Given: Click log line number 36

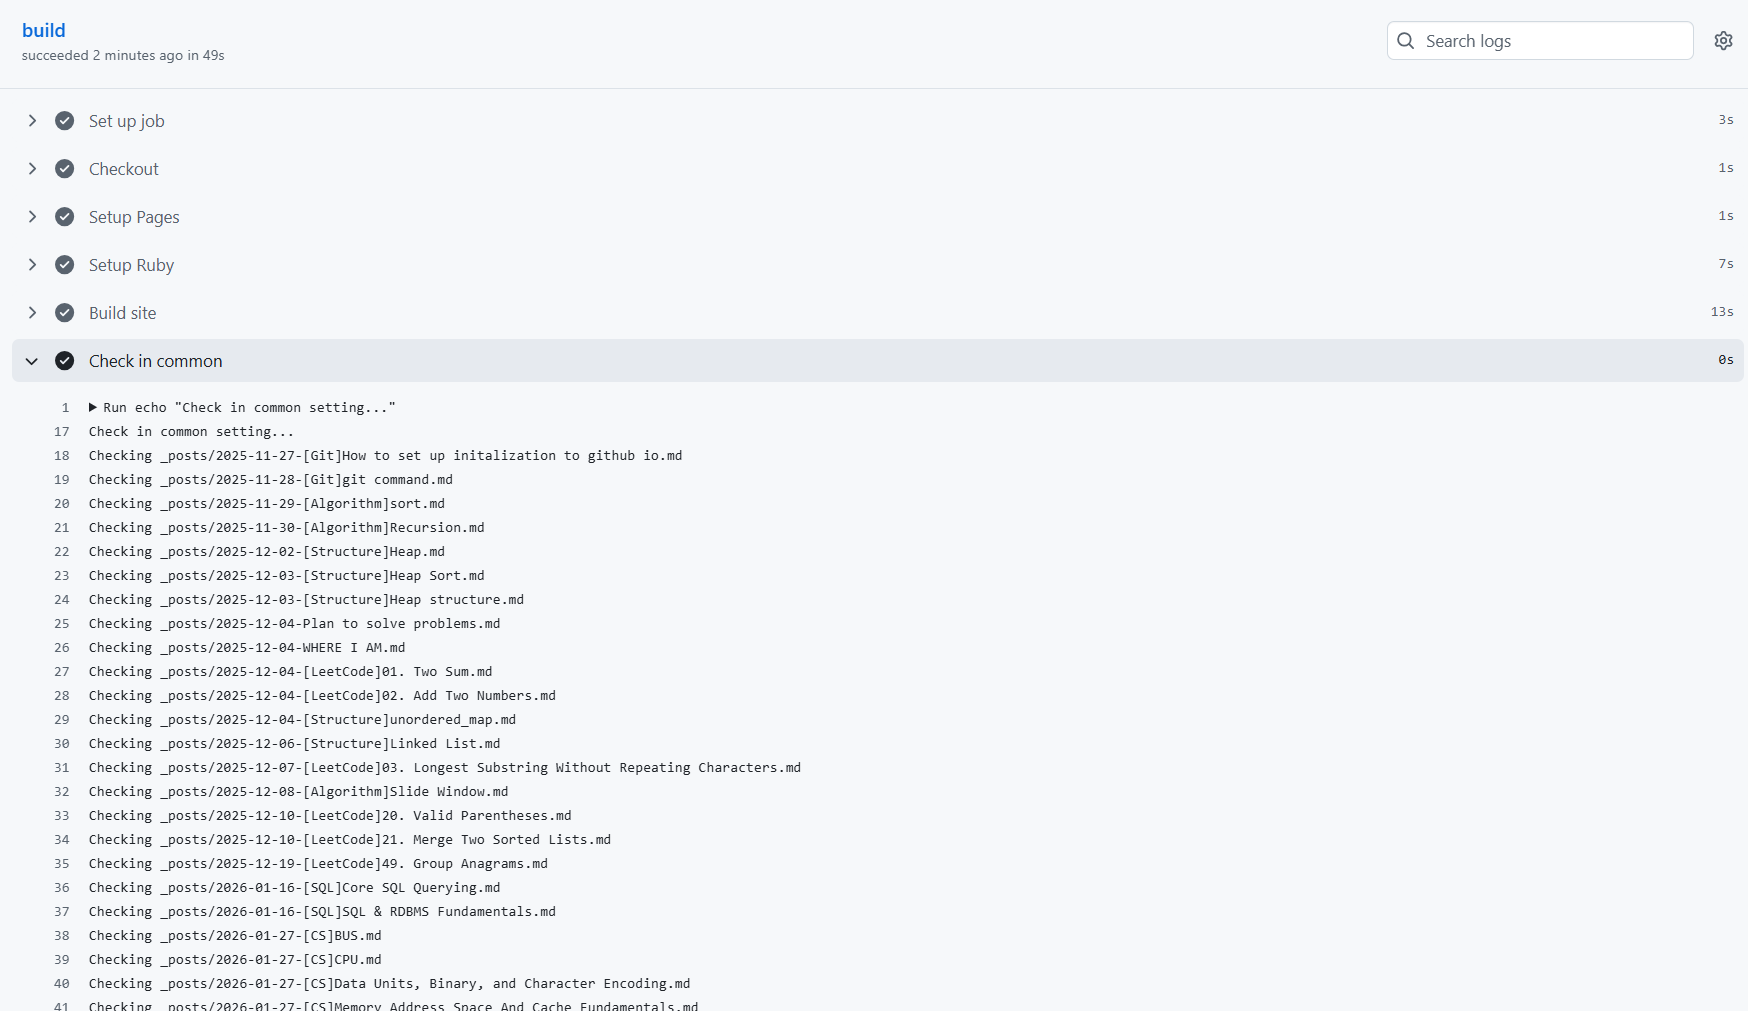Looking at the screenshot, I should click(x=62, y=888).
